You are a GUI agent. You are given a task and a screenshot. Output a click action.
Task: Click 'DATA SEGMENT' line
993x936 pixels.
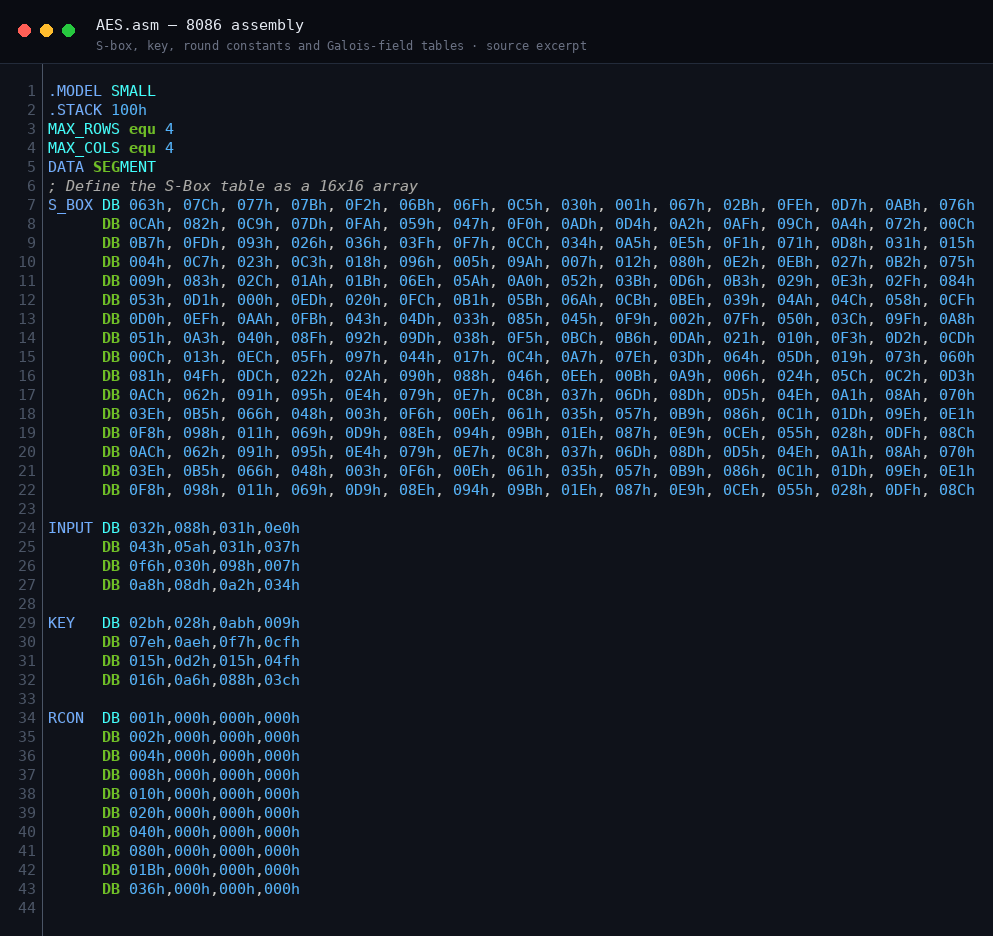pos(102,167)
